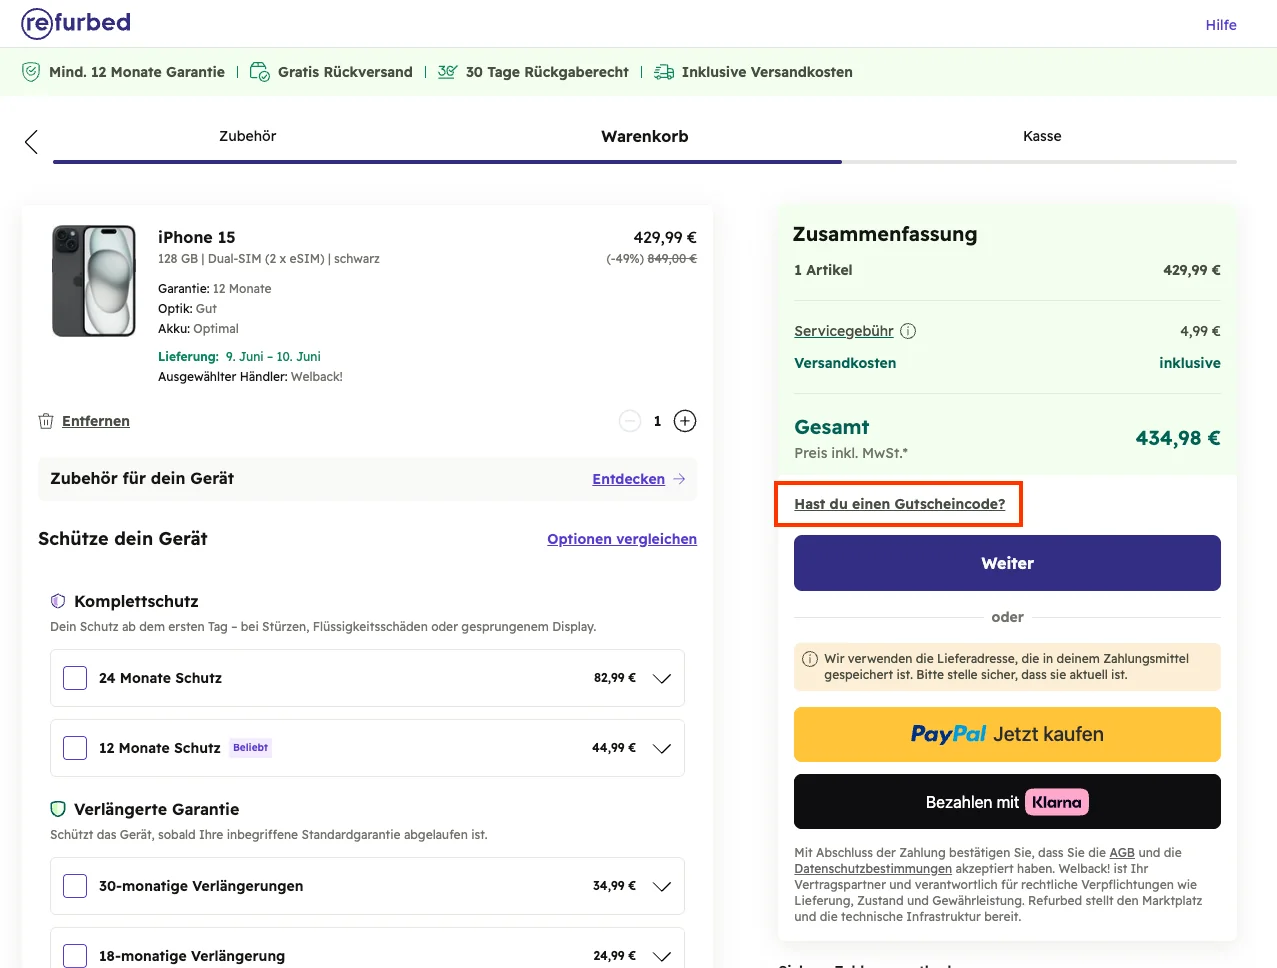
Task: Click Optionen vergleichen
Action: 622,539
